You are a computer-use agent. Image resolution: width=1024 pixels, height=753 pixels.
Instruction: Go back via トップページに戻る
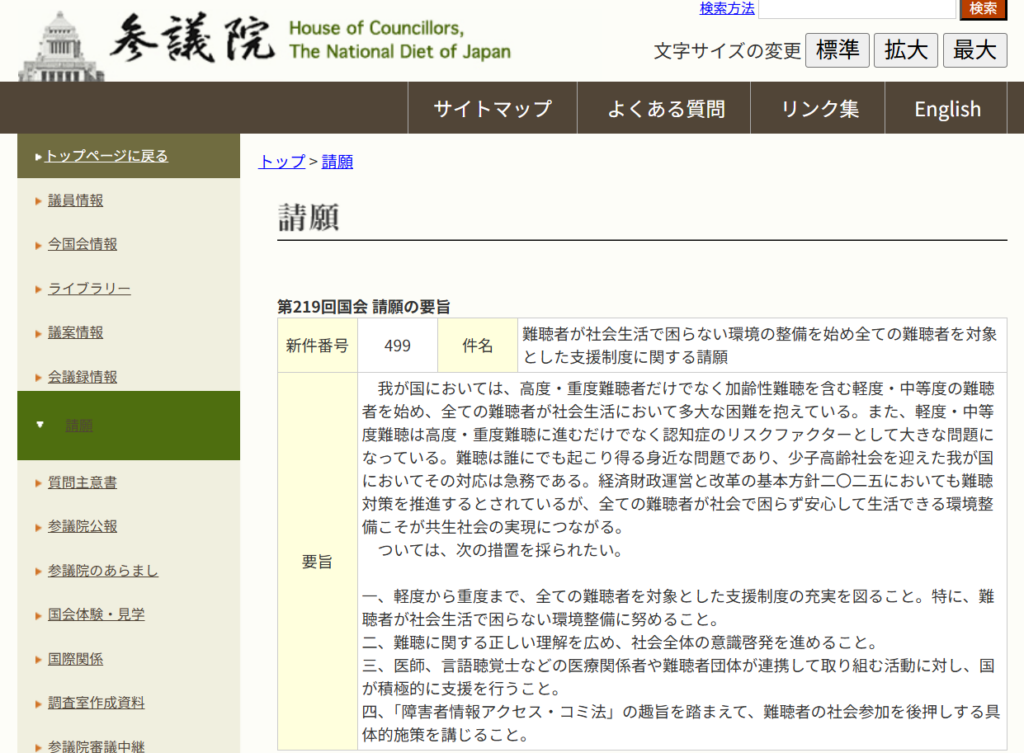pyautogui.click(x=106, y=156)
